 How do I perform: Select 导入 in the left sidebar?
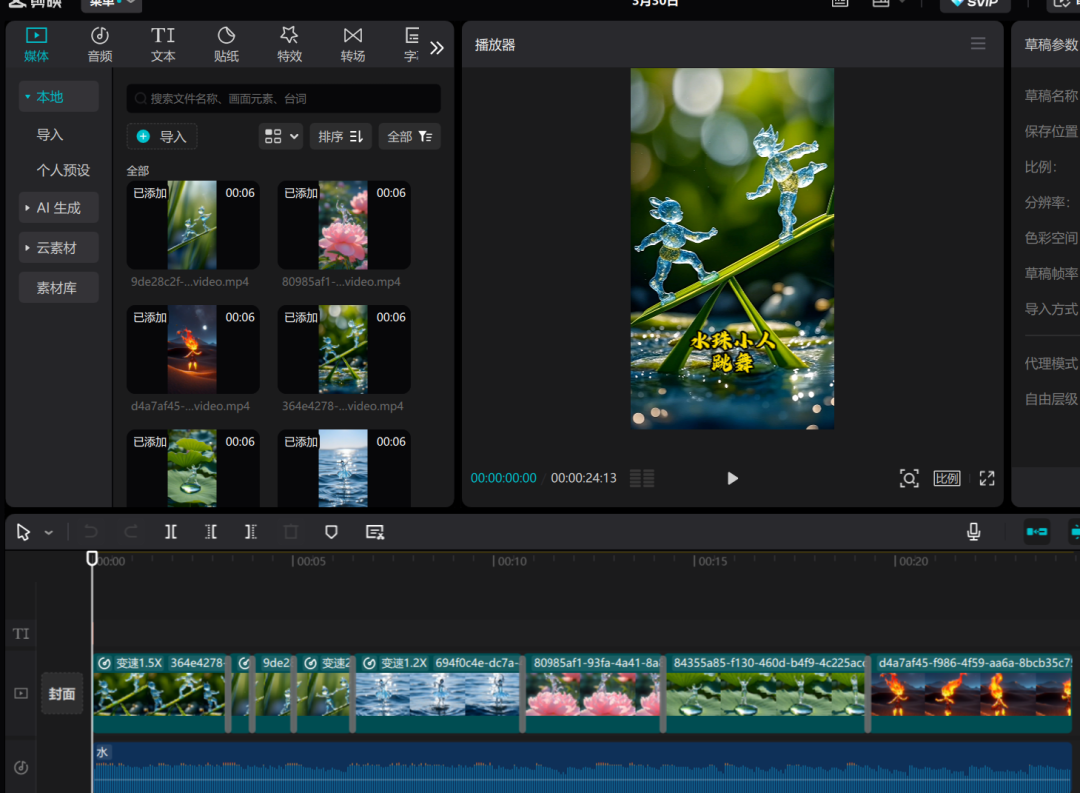[50, 134]
